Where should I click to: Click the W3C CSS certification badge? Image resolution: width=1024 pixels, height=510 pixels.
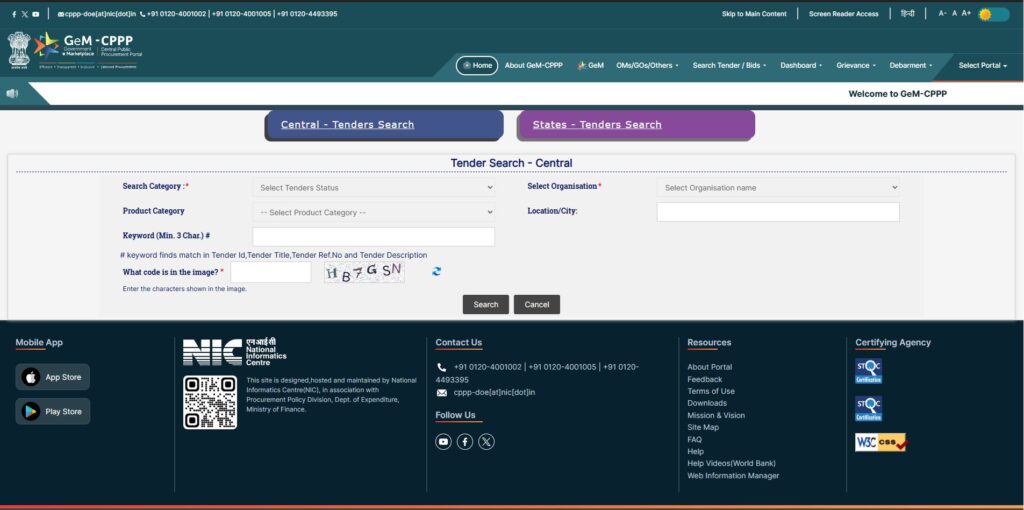[880, 442]
